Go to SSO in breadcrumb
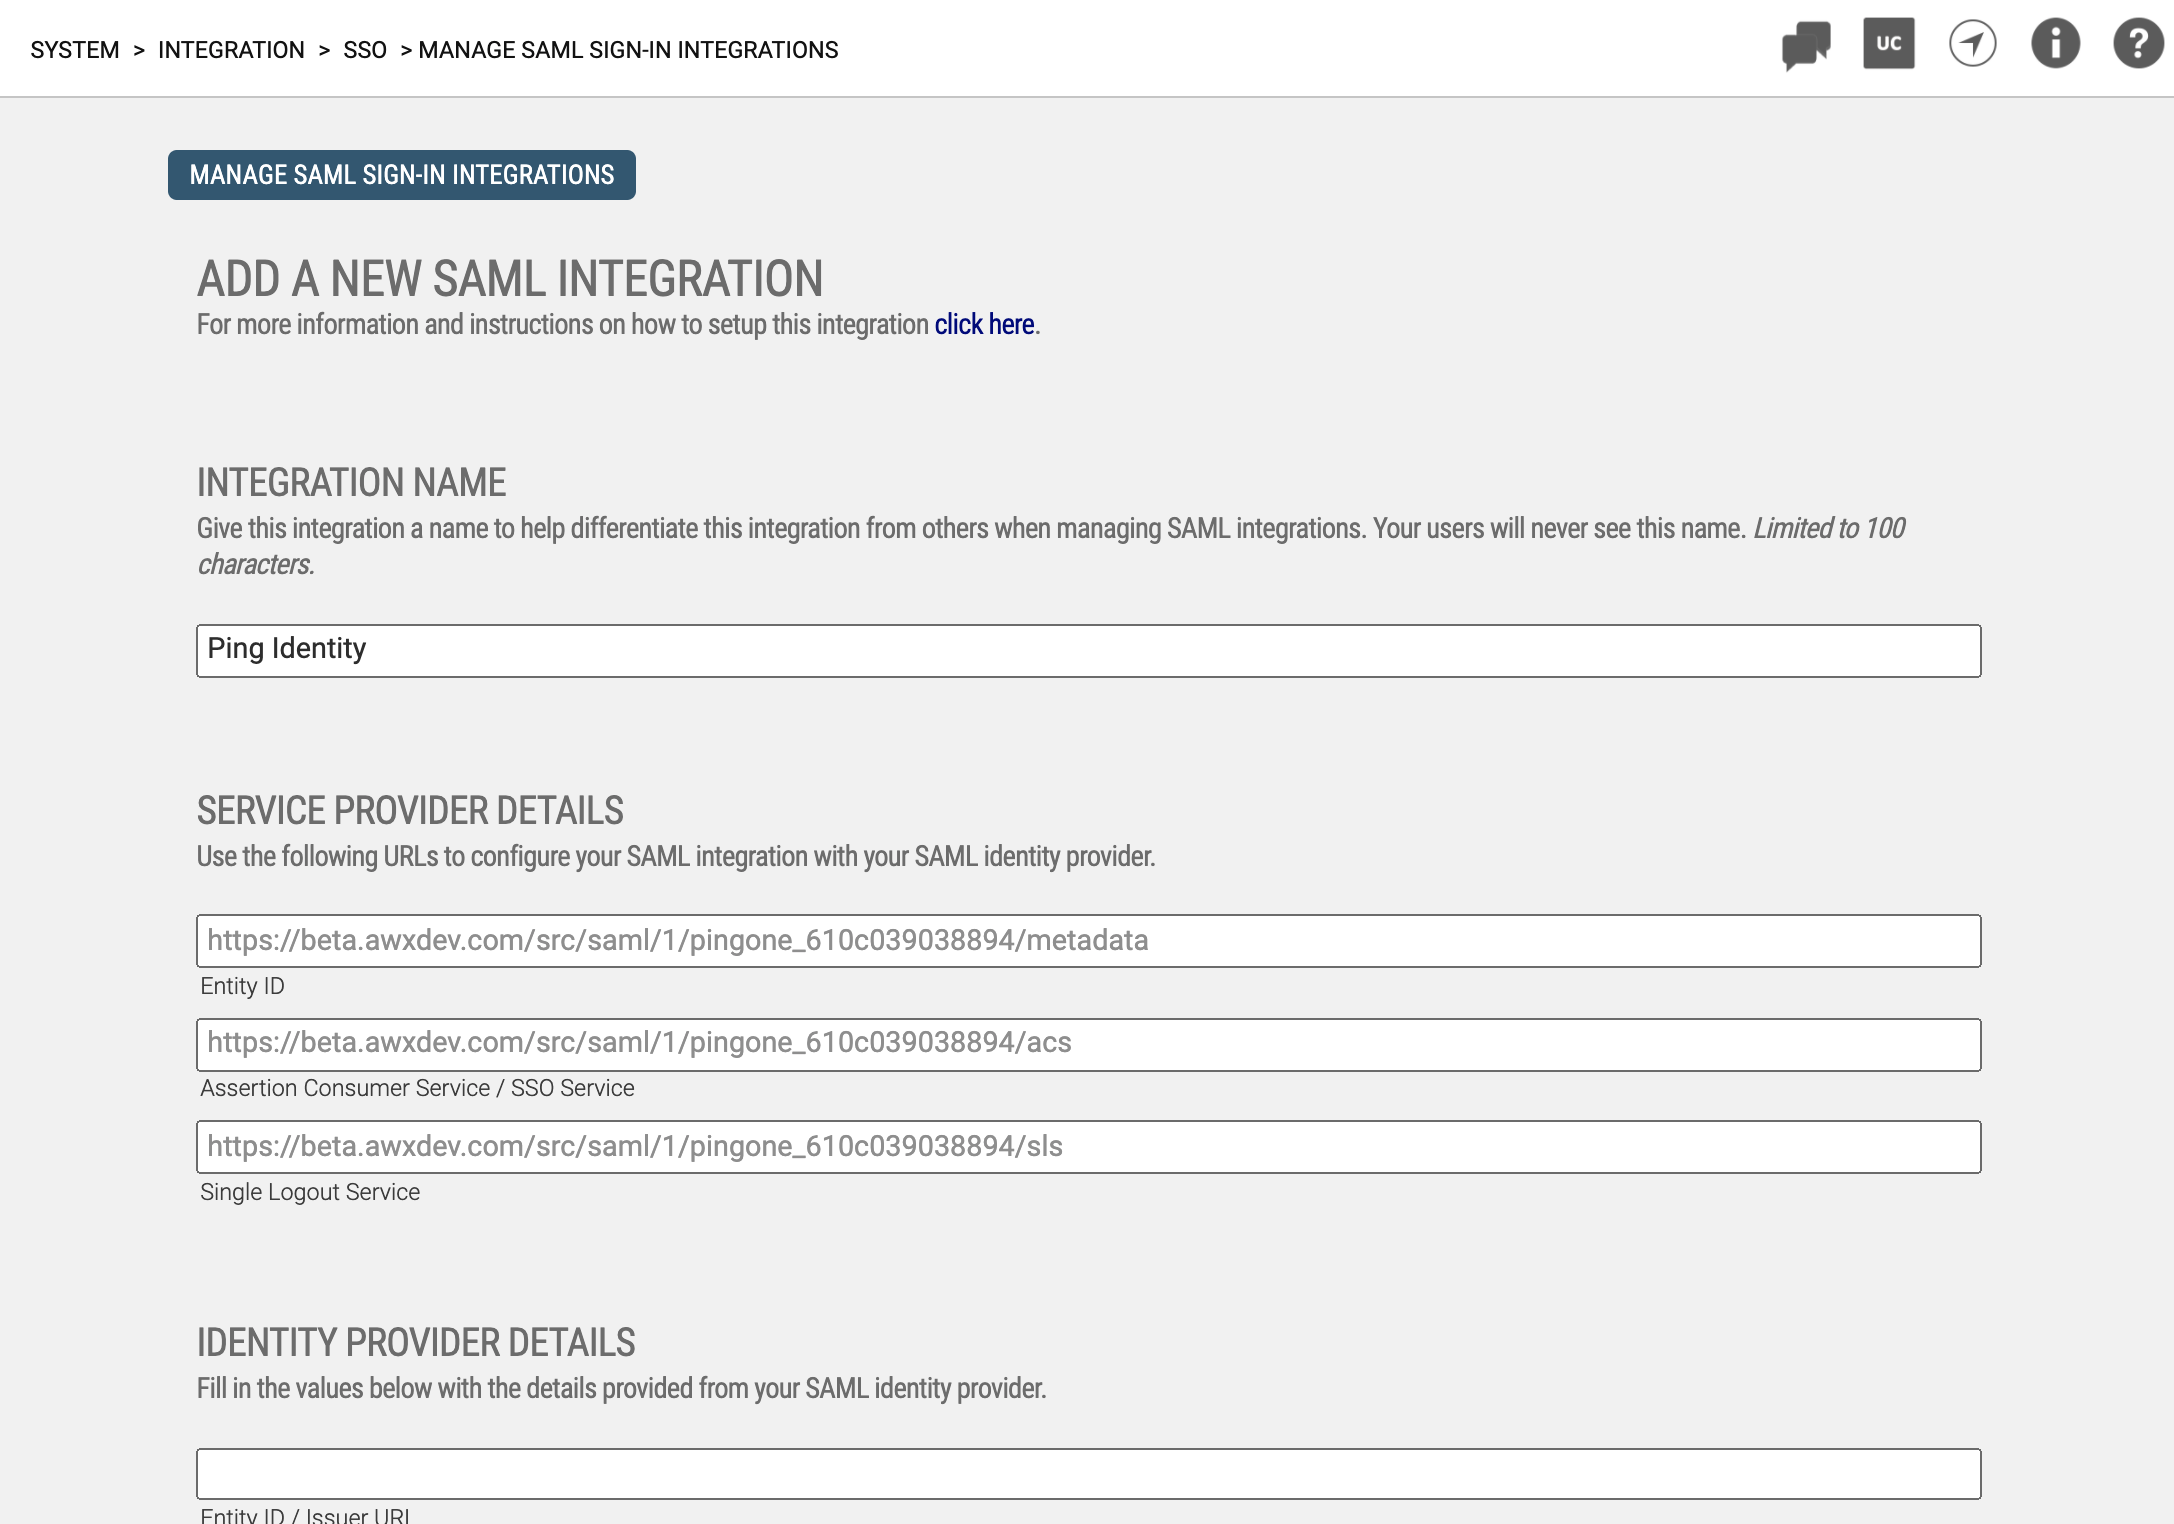The height and width of the screenshot is (1524, 2174). (364, 50)
